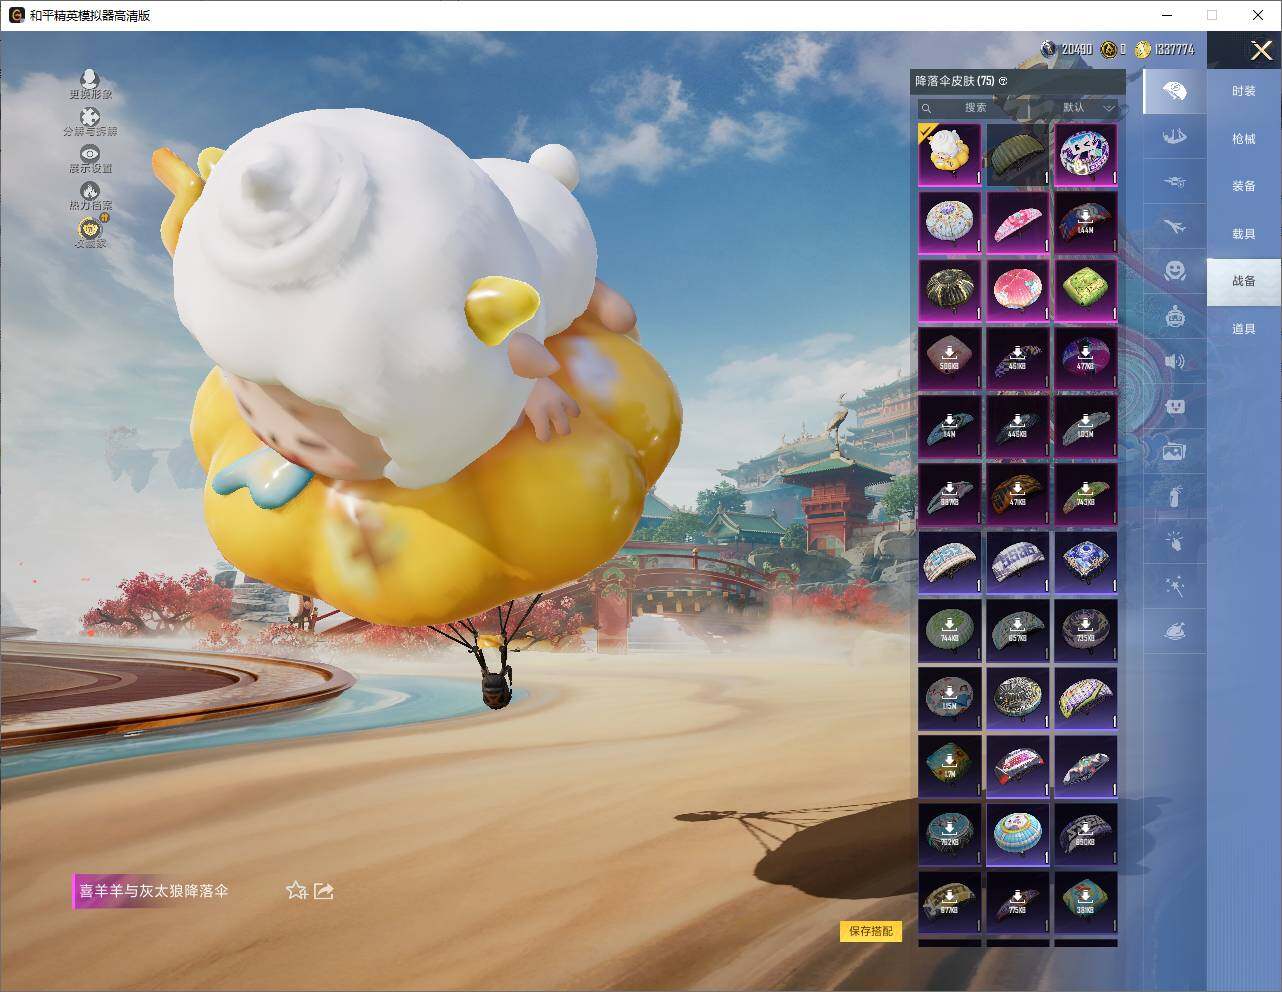Image resolution: width=1282 pixels, height=992 pixels.
Task: Download the 762KB parachute skin
Action: 950,835
